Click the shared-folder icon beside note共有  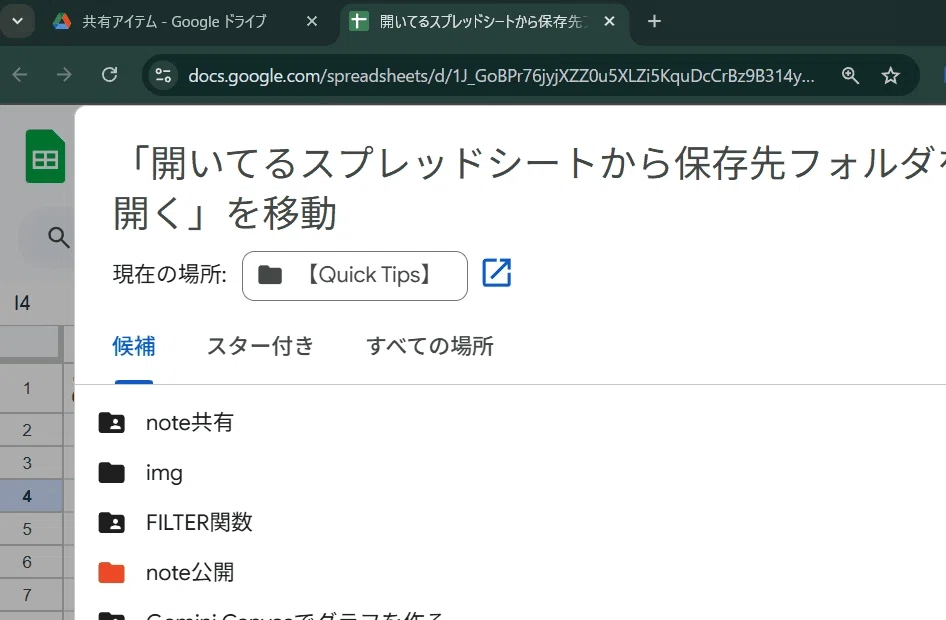(112, 423)
